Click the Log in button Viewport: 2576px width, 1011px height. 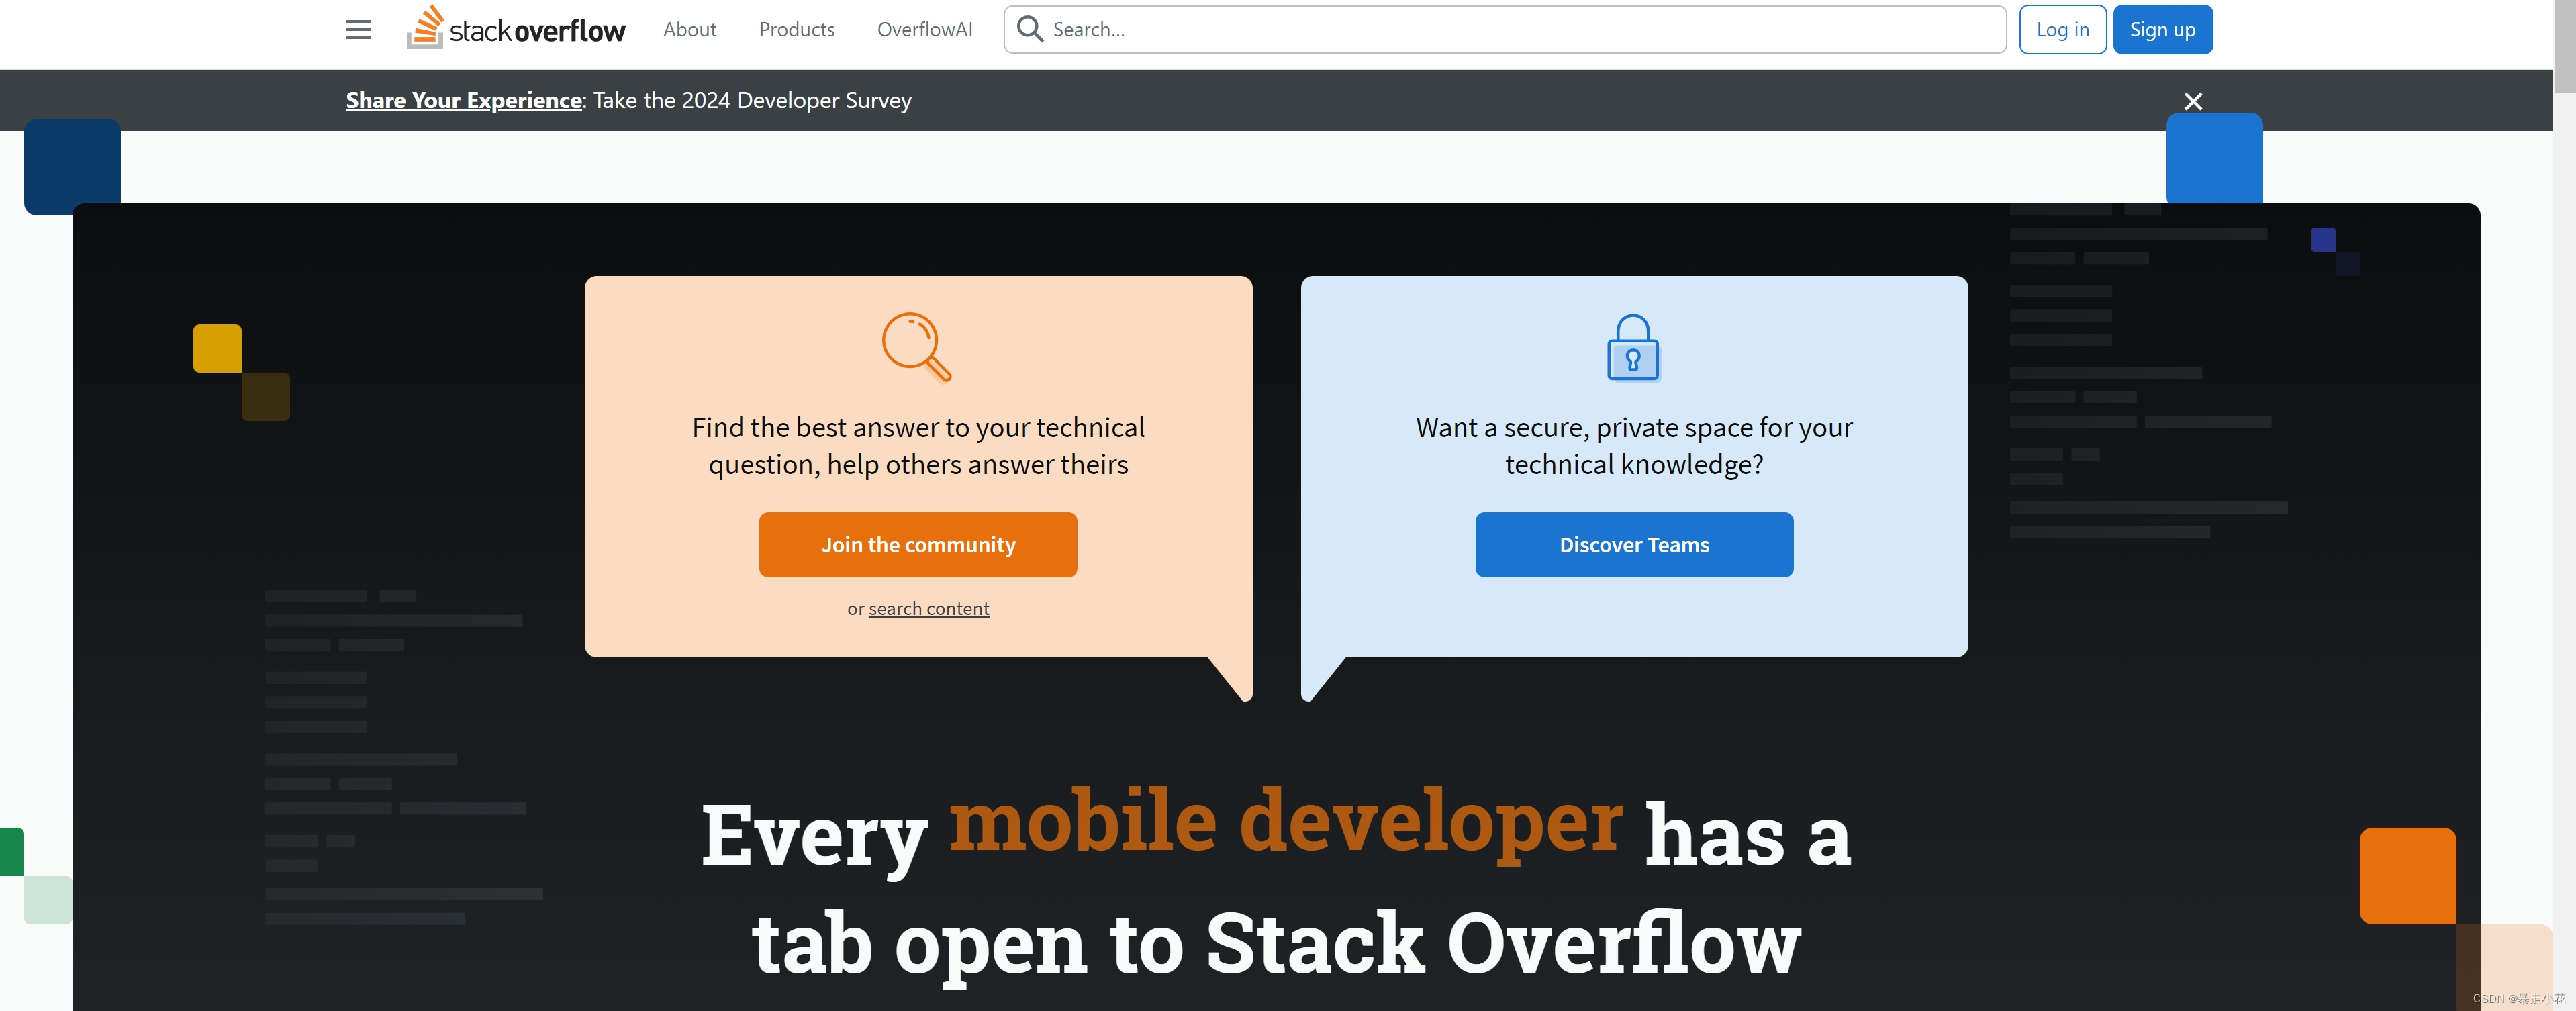[x=2062, y=30]
